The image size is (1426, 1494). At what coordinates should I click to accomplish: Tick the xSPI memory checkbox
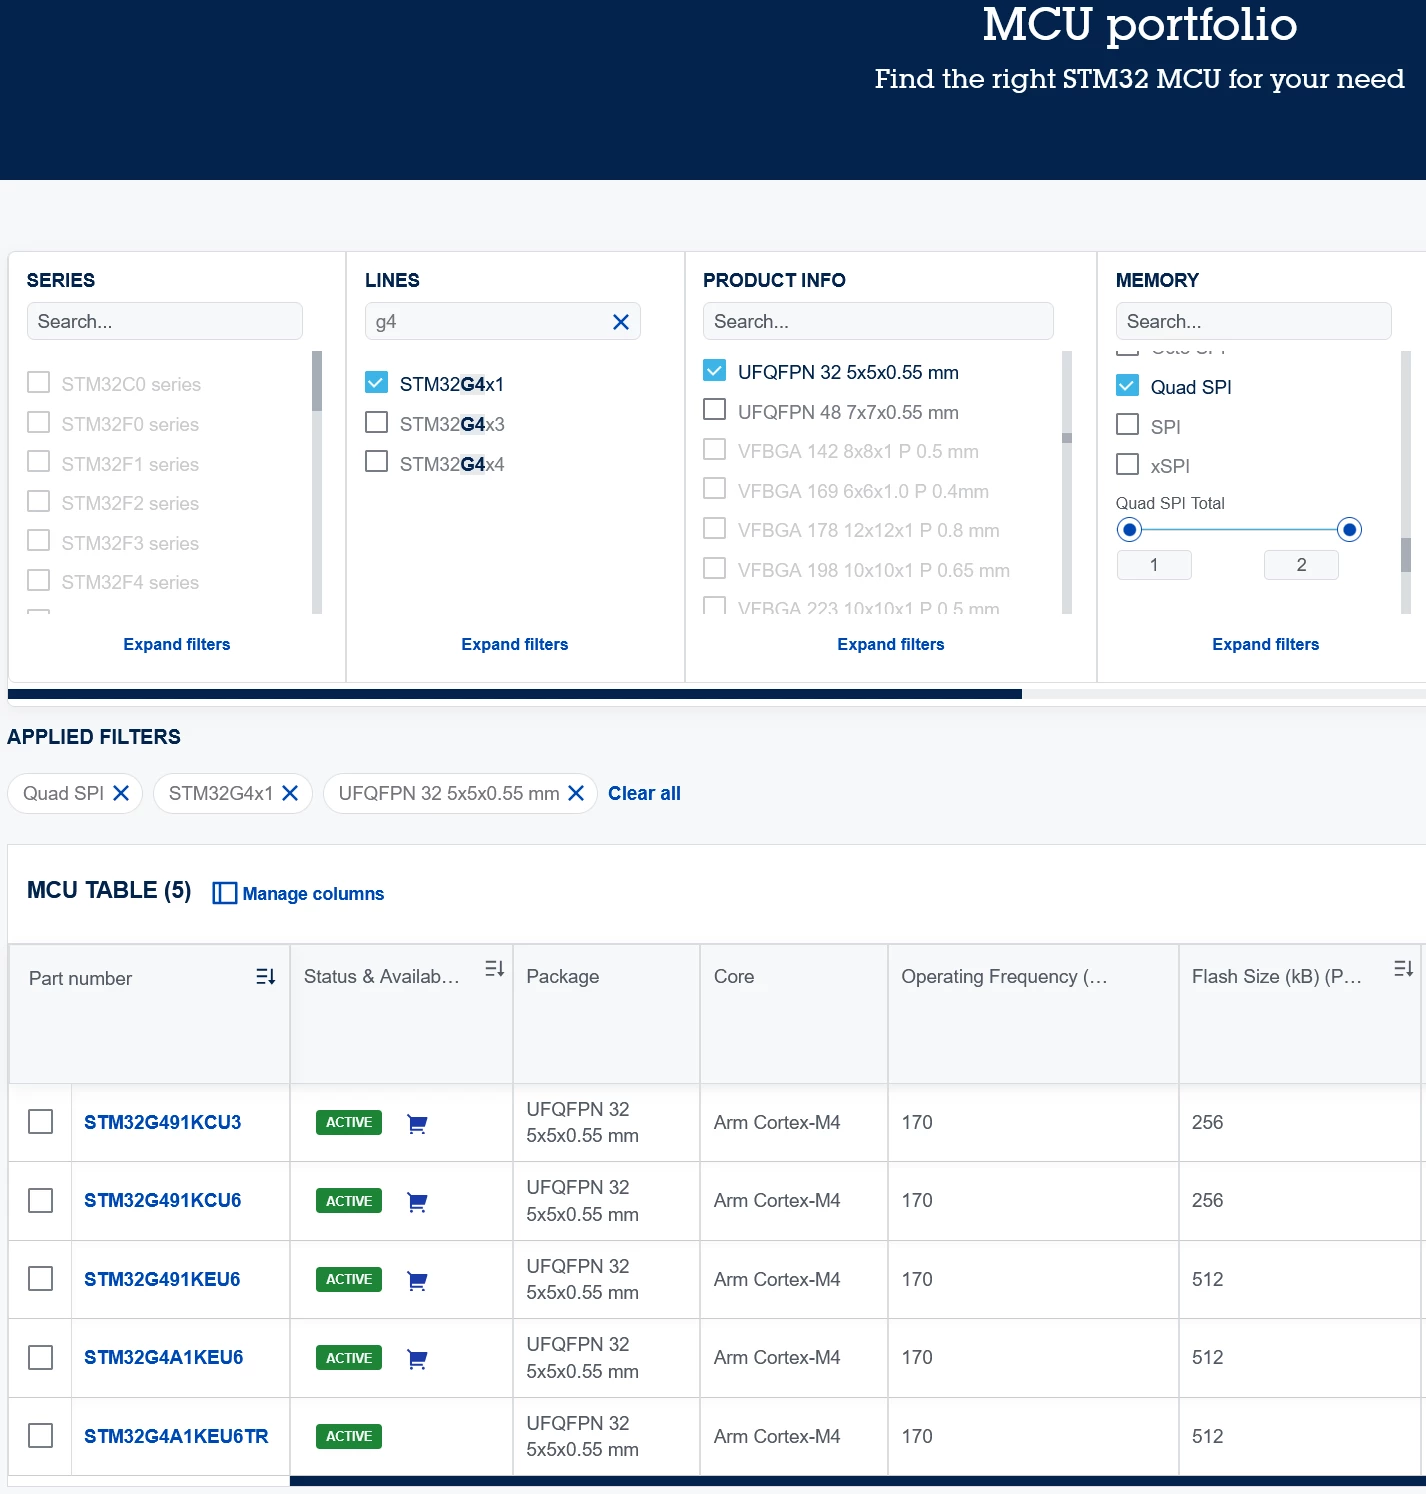(1127, 464)
